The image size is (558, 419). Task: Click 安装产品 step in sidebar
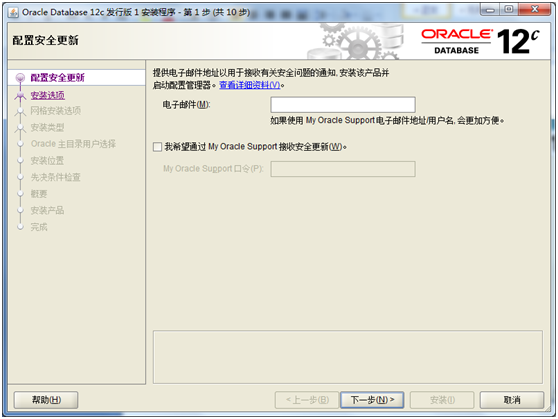point(47,210)
